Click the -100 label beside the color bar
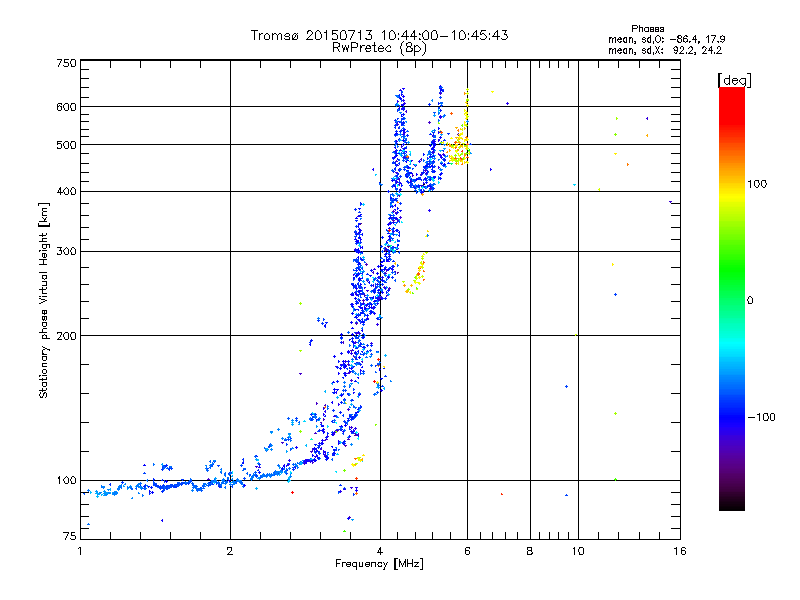 click(761, 417)
